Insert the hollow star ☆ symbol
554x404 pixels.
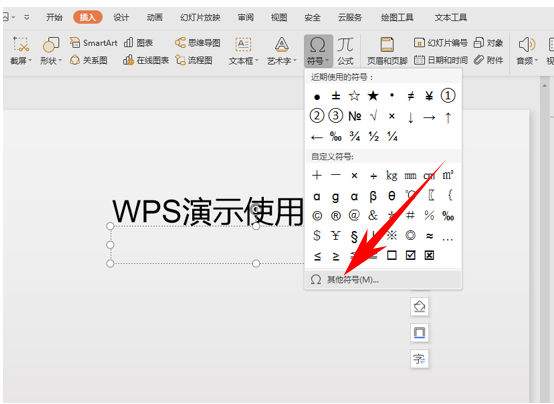pyautogui.click(x=354, y=95)
